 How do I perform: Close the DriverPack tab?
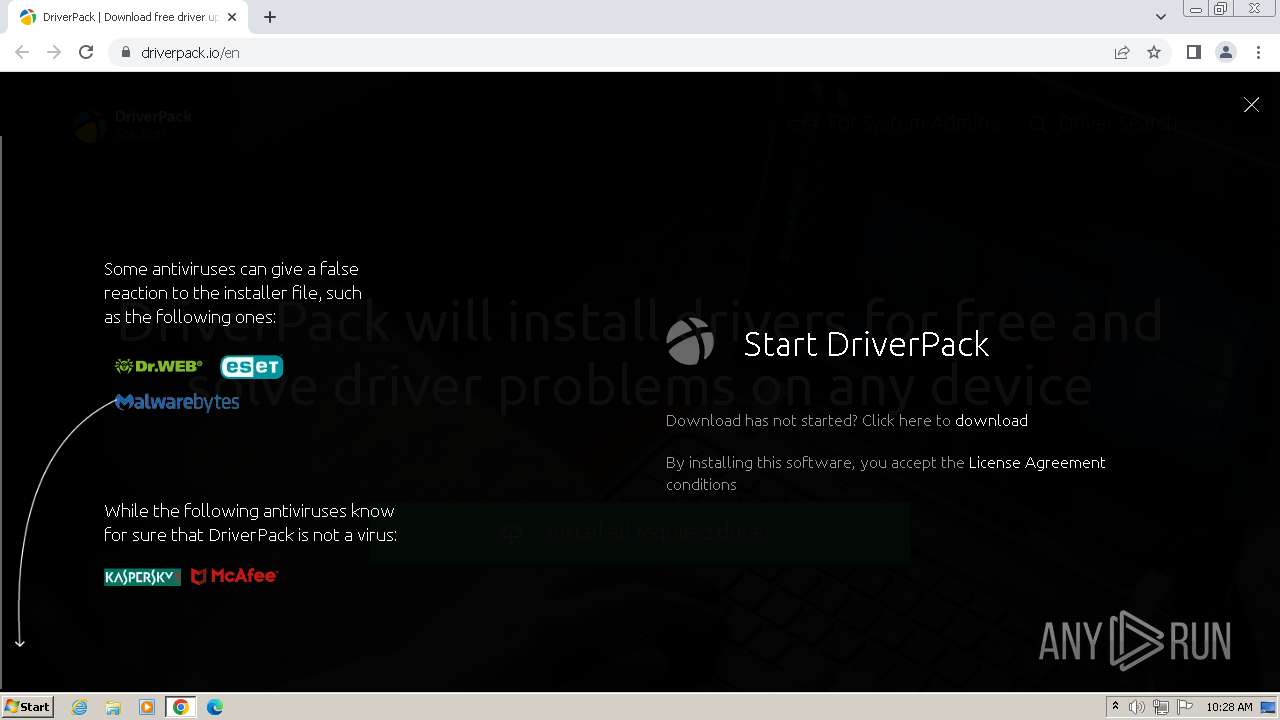pos(231,17)
